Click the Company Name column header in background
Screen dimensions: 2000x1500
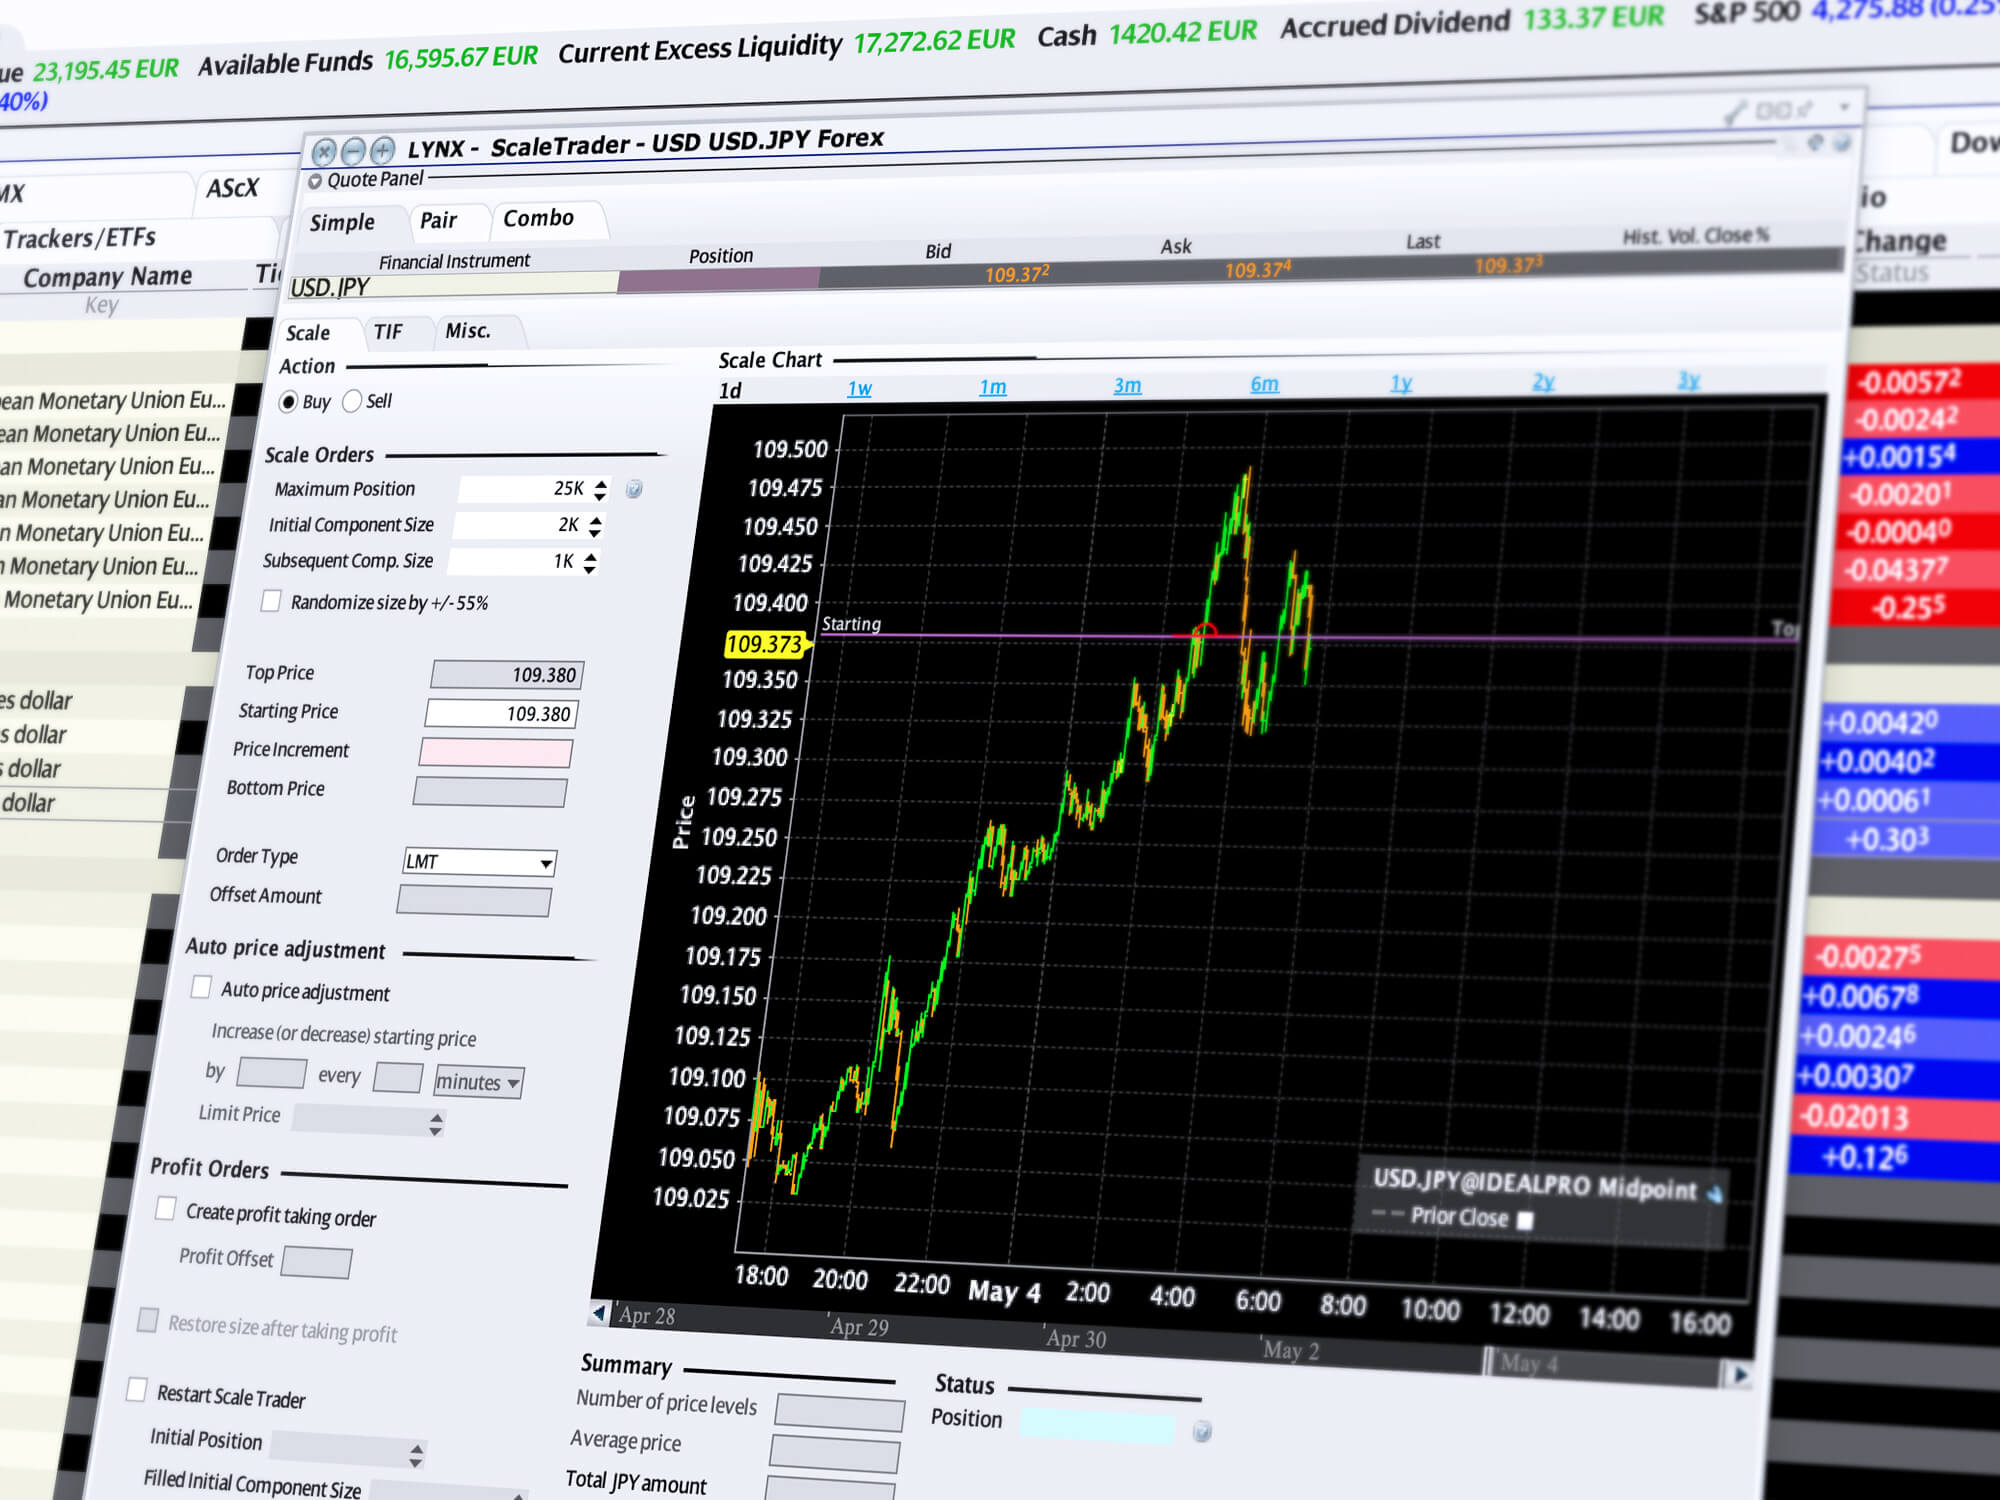click(x=108, y=277)
